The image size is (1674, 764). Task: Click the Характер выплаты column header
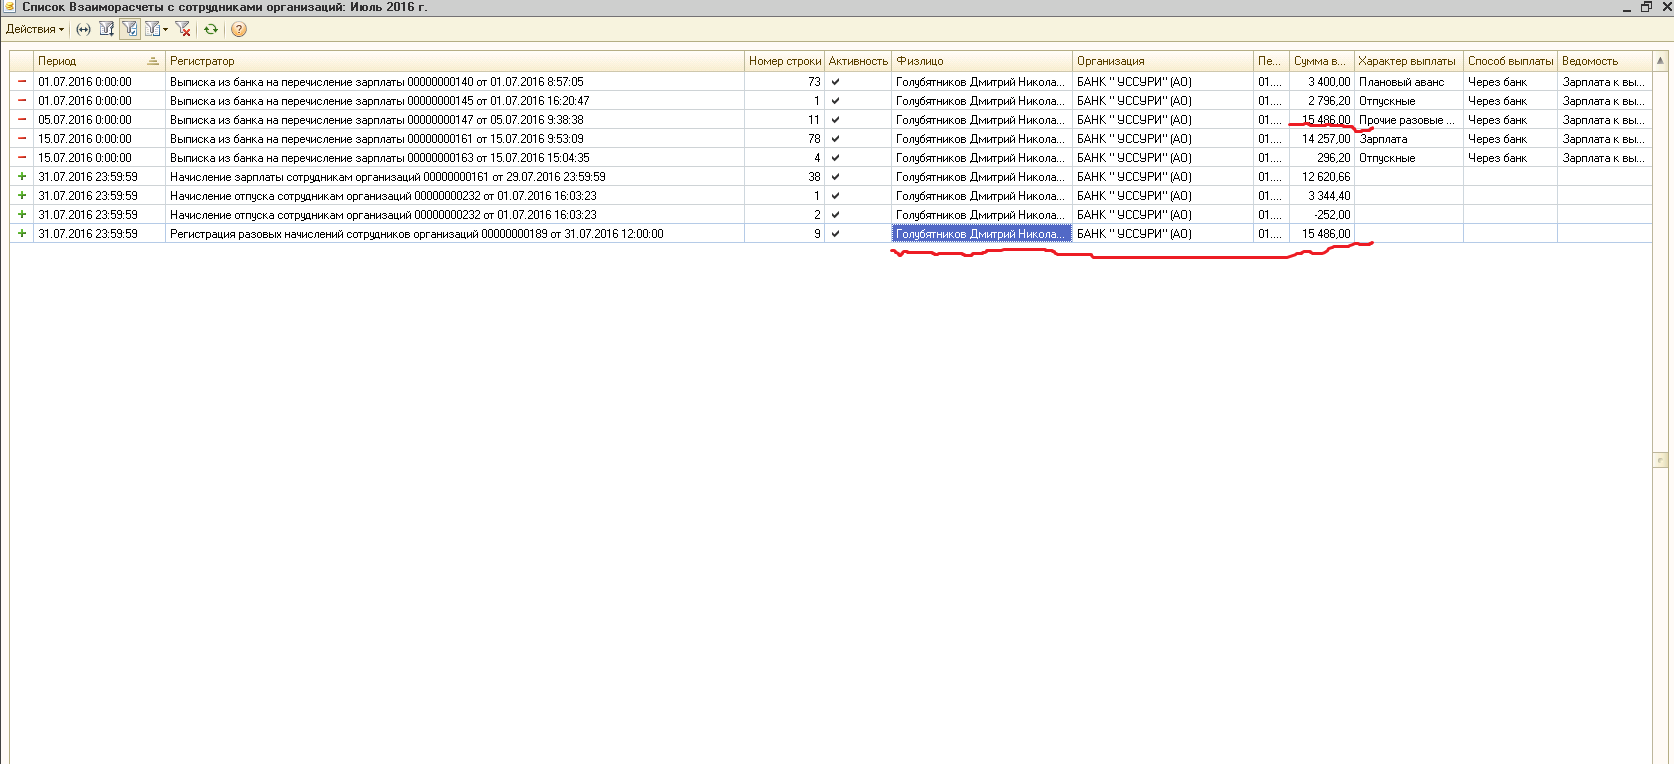[x=1407, y=61]
